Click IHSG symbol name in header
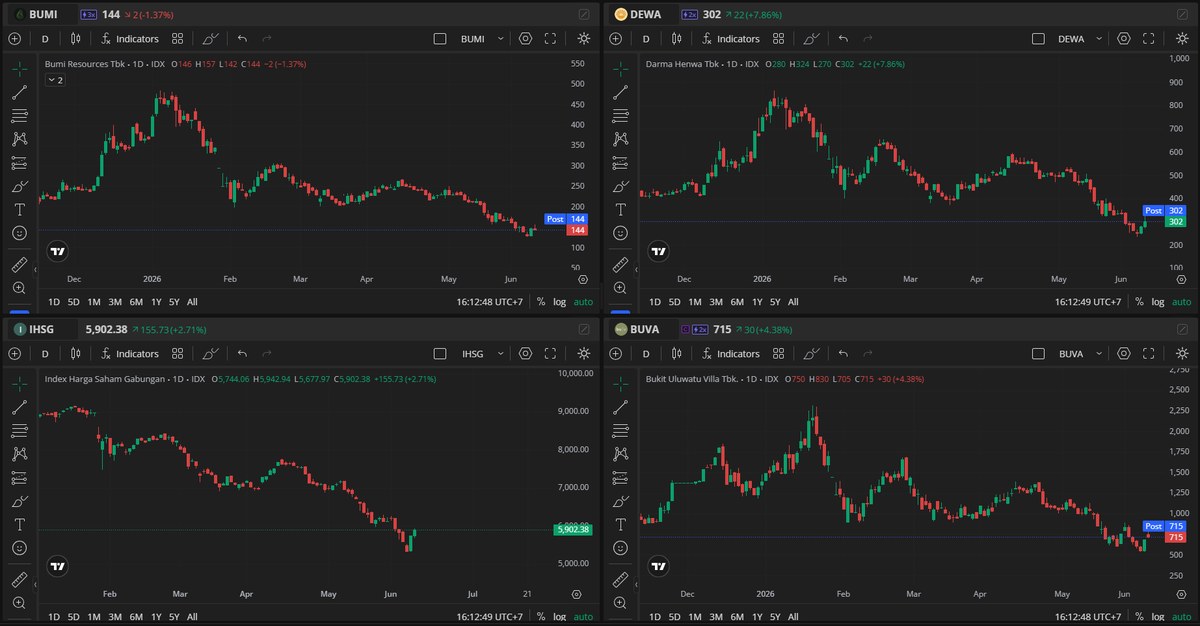 41,329
